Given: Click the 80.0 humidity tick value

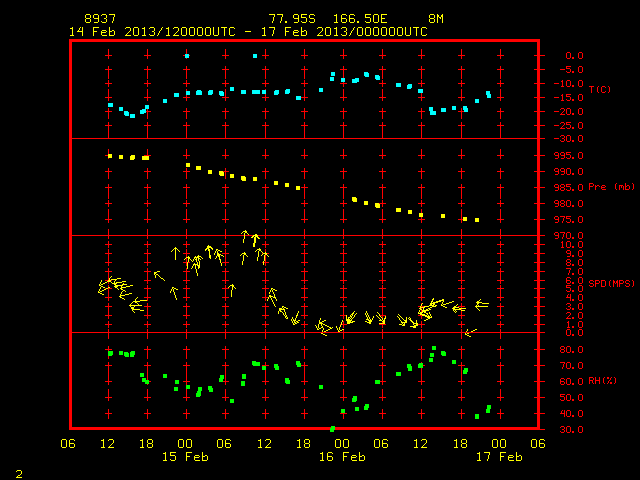Looking at the screenshot, I should click(x=571, y=349).
